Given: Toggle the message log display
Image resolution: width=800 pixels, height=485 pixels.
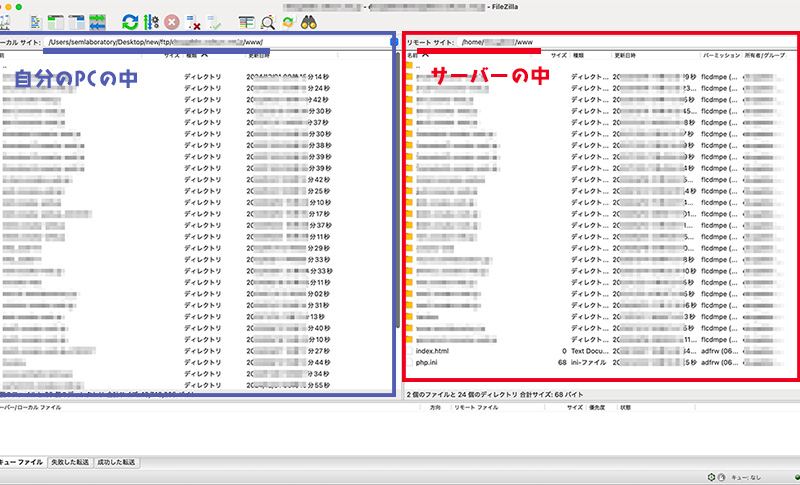Looking at the screenshot, I should click(36, 21).
